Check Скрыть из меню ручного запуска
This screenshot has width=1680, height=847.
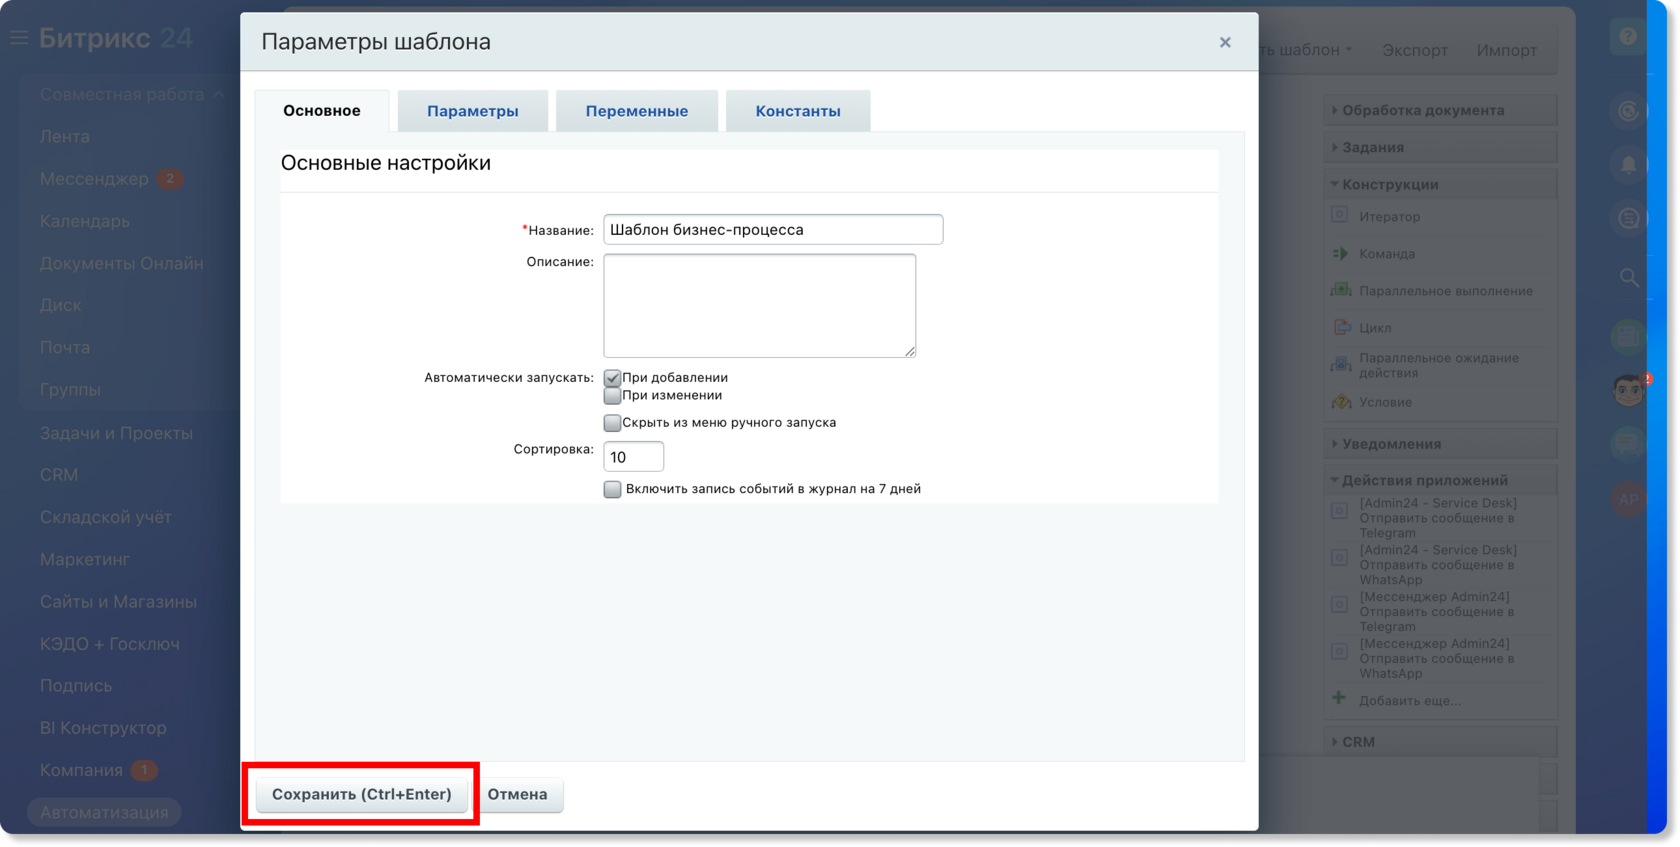point(612,423)
